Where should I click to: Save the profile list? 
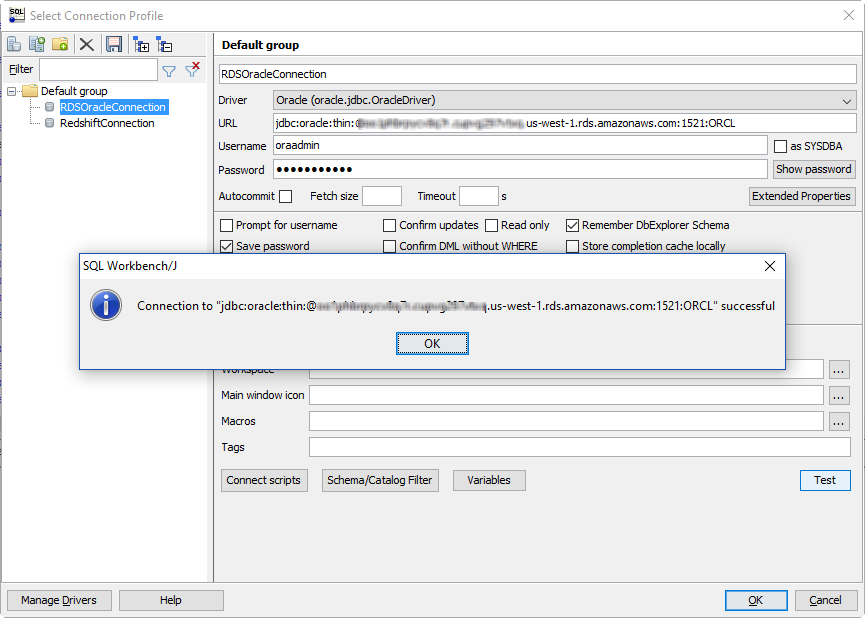(x=113, y=44)
